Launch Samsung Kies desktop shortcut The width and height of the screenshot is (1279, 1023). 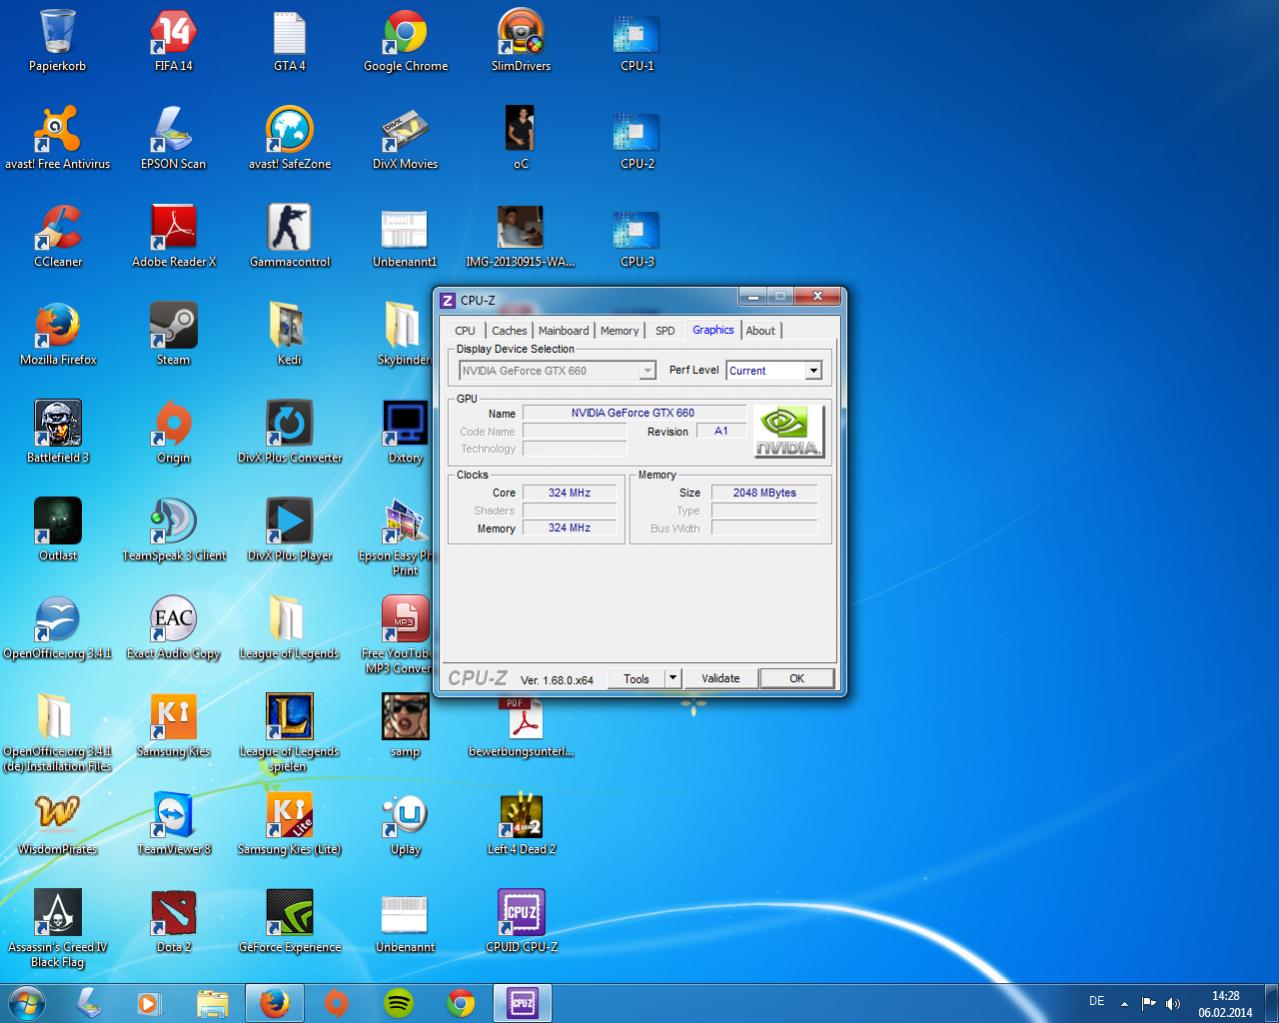[x=173, y=727]
